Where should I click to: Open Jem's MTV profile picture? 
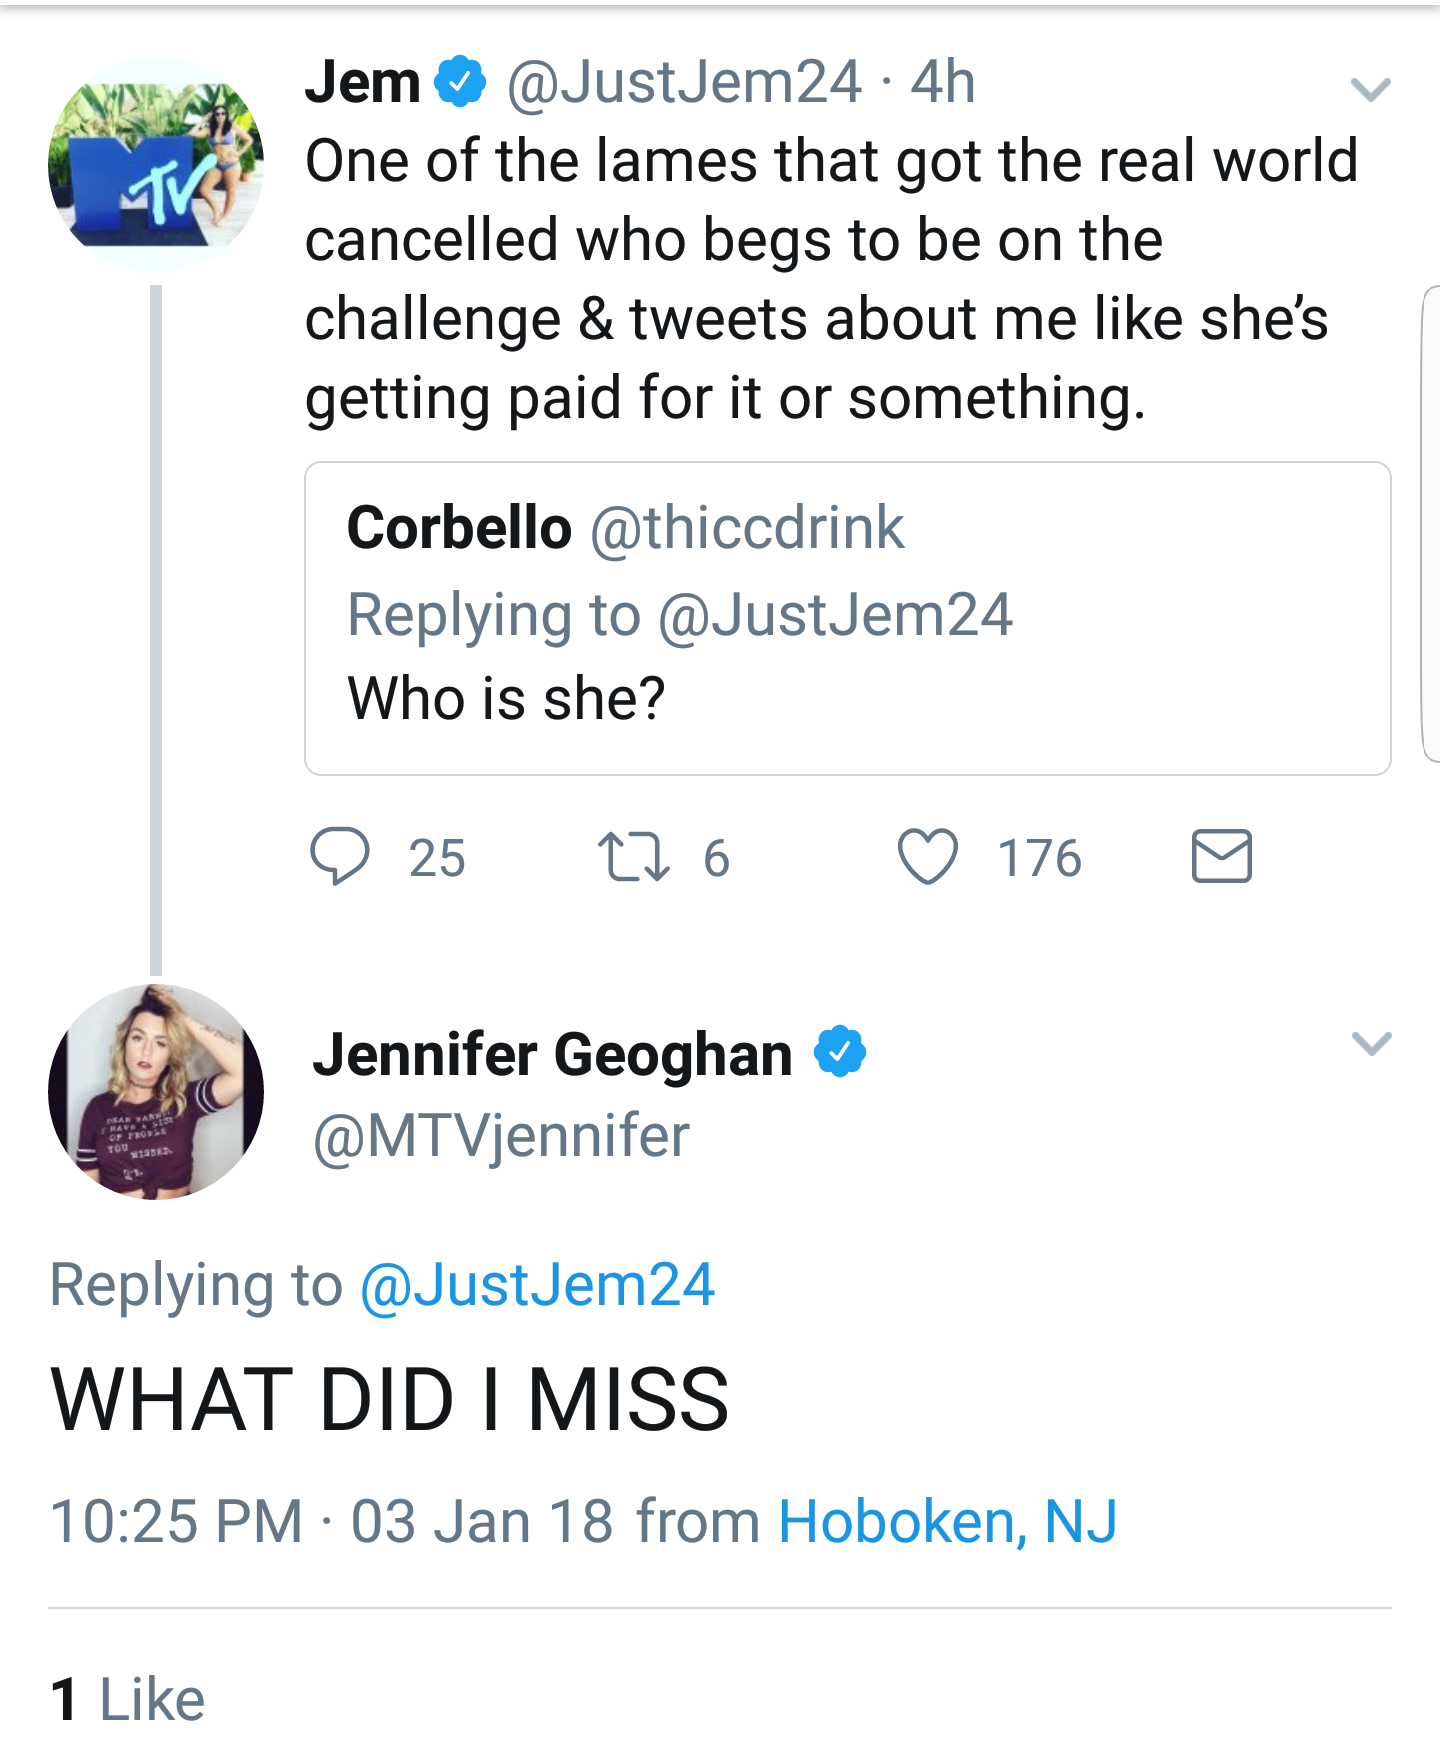(x=156, y=165)
